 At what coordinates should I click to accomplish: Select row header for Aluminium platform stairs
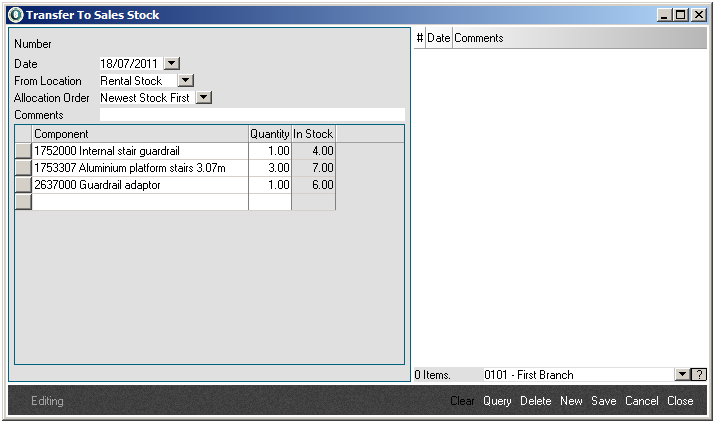click(23, 168)
